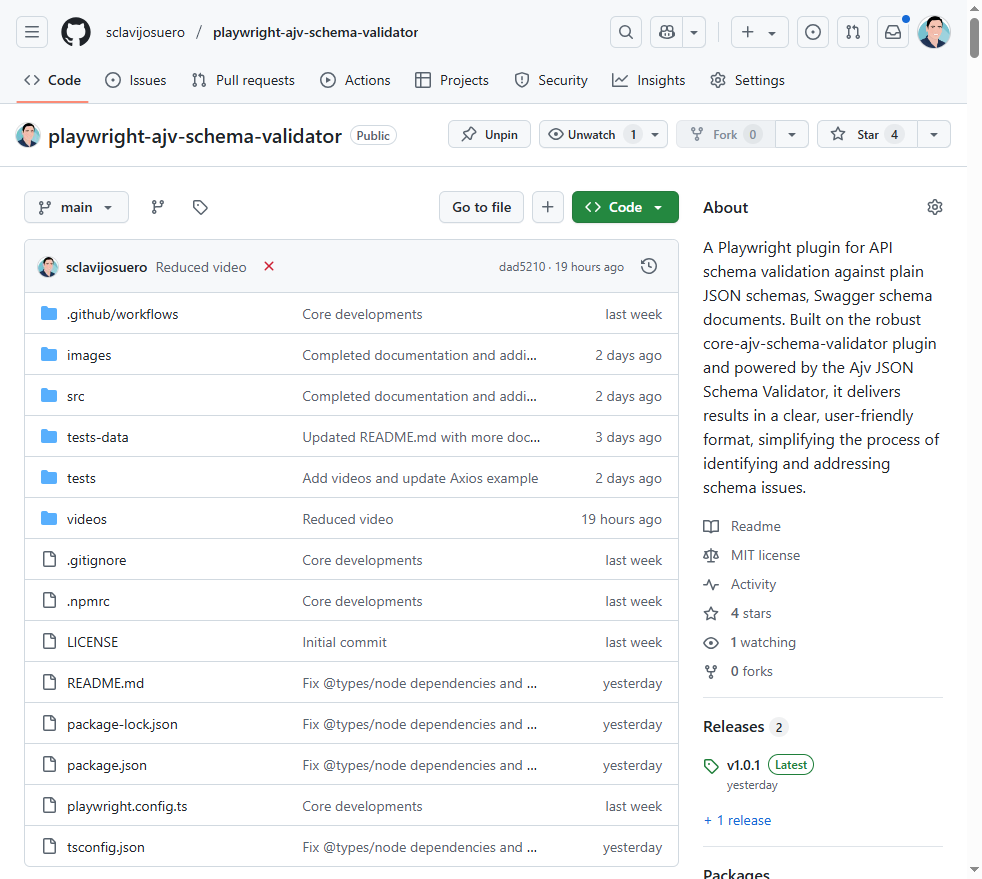This screenshot has height=879, width=982.
Task: Open the Actions tab
Action: (x=355, y=81)
